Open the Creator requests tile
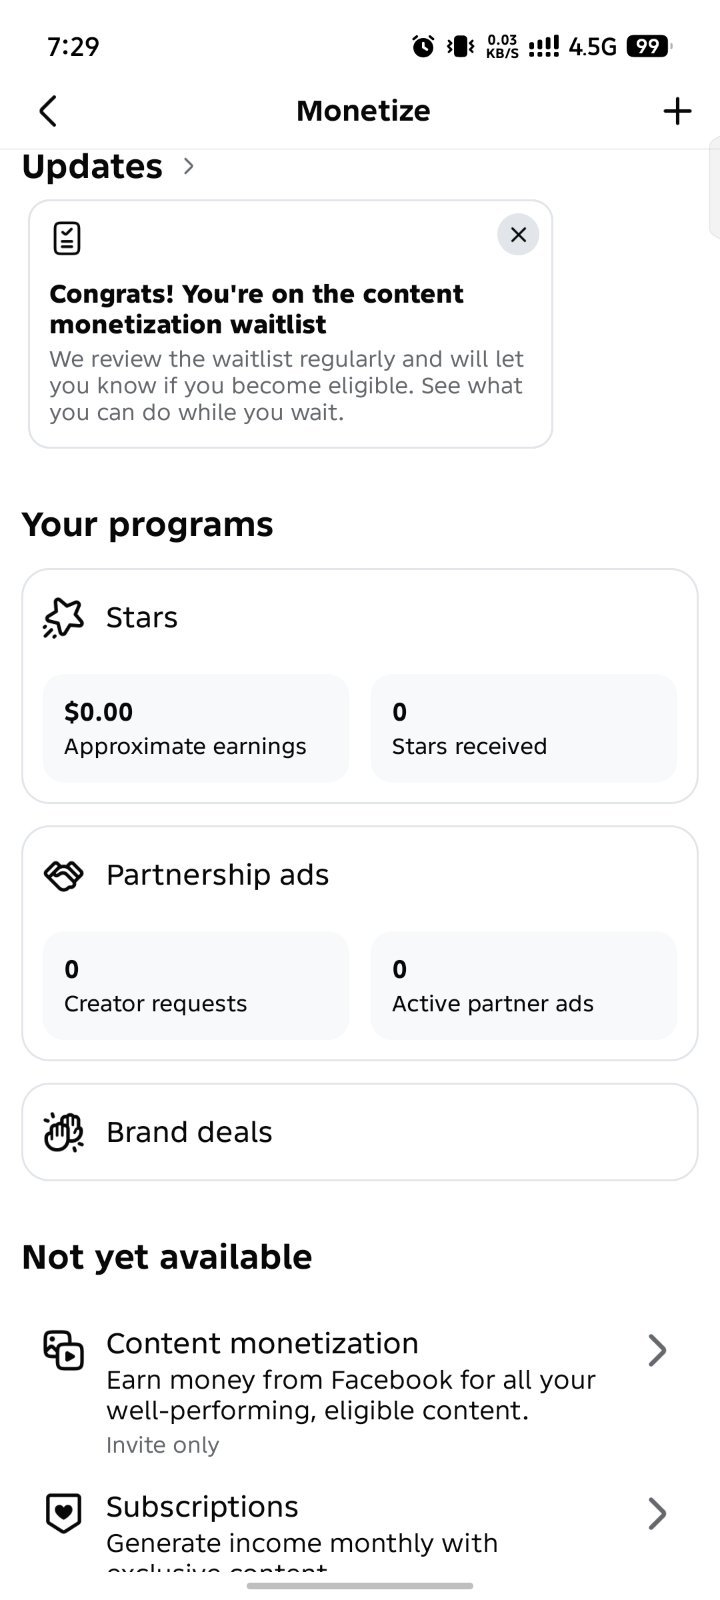Viewport: 720px width, 1600px height. [x=196, y=985]
